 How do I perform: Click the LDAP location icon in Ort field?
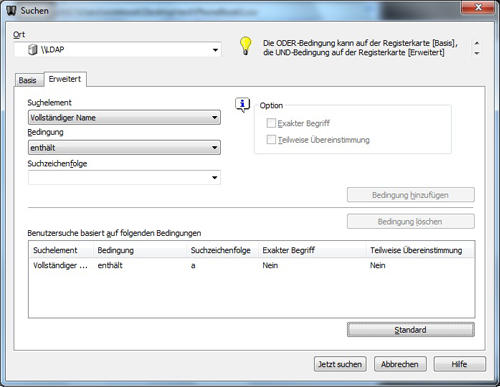[x=32, y=49]
